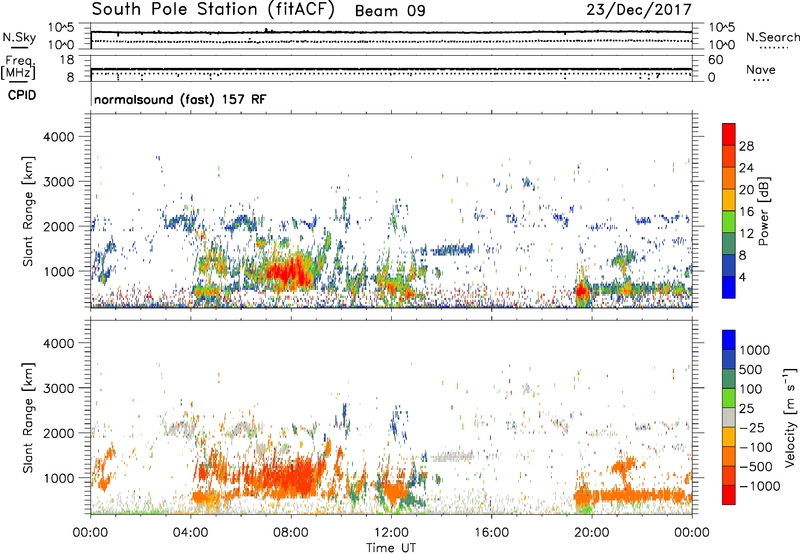The image size is (800, 554).
Task: Click the '1000' velocity colorbar tick
Action: tap(754, 350)
